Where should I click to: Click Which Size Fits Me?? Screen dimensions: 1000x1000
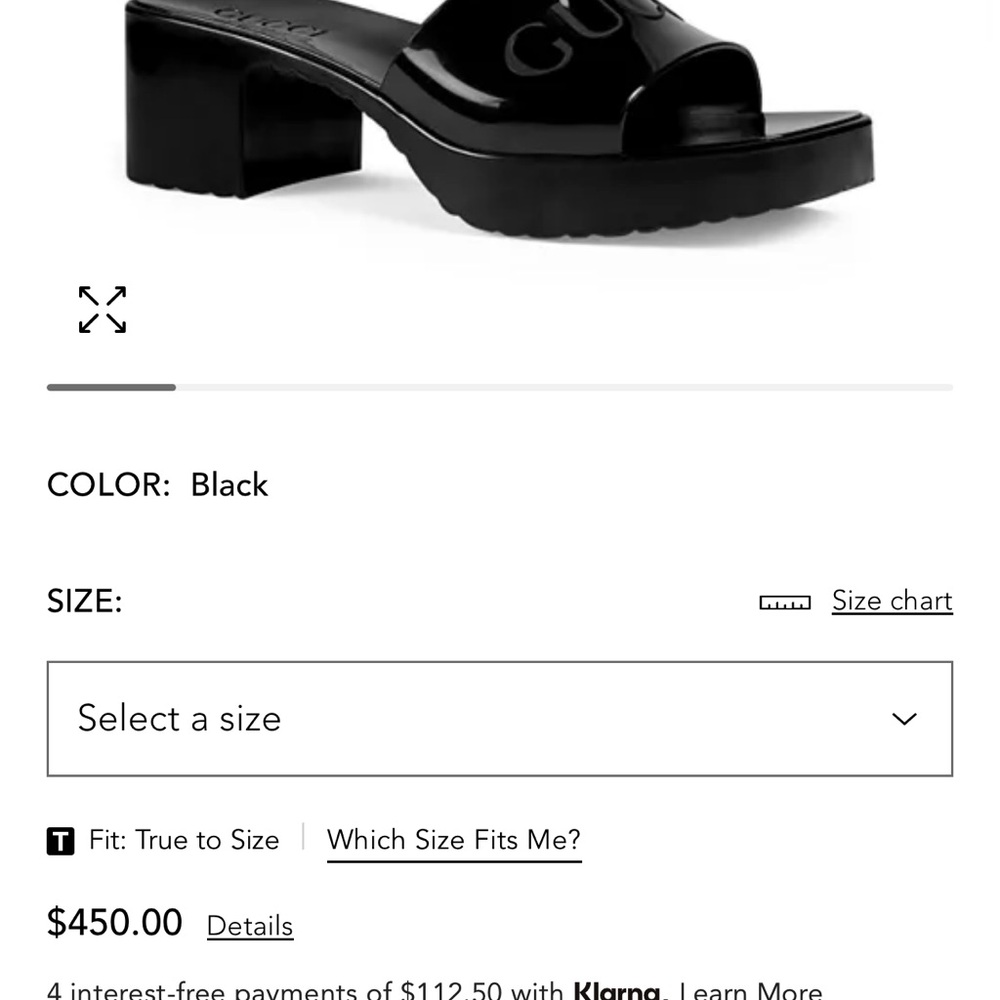pos(453,840)
